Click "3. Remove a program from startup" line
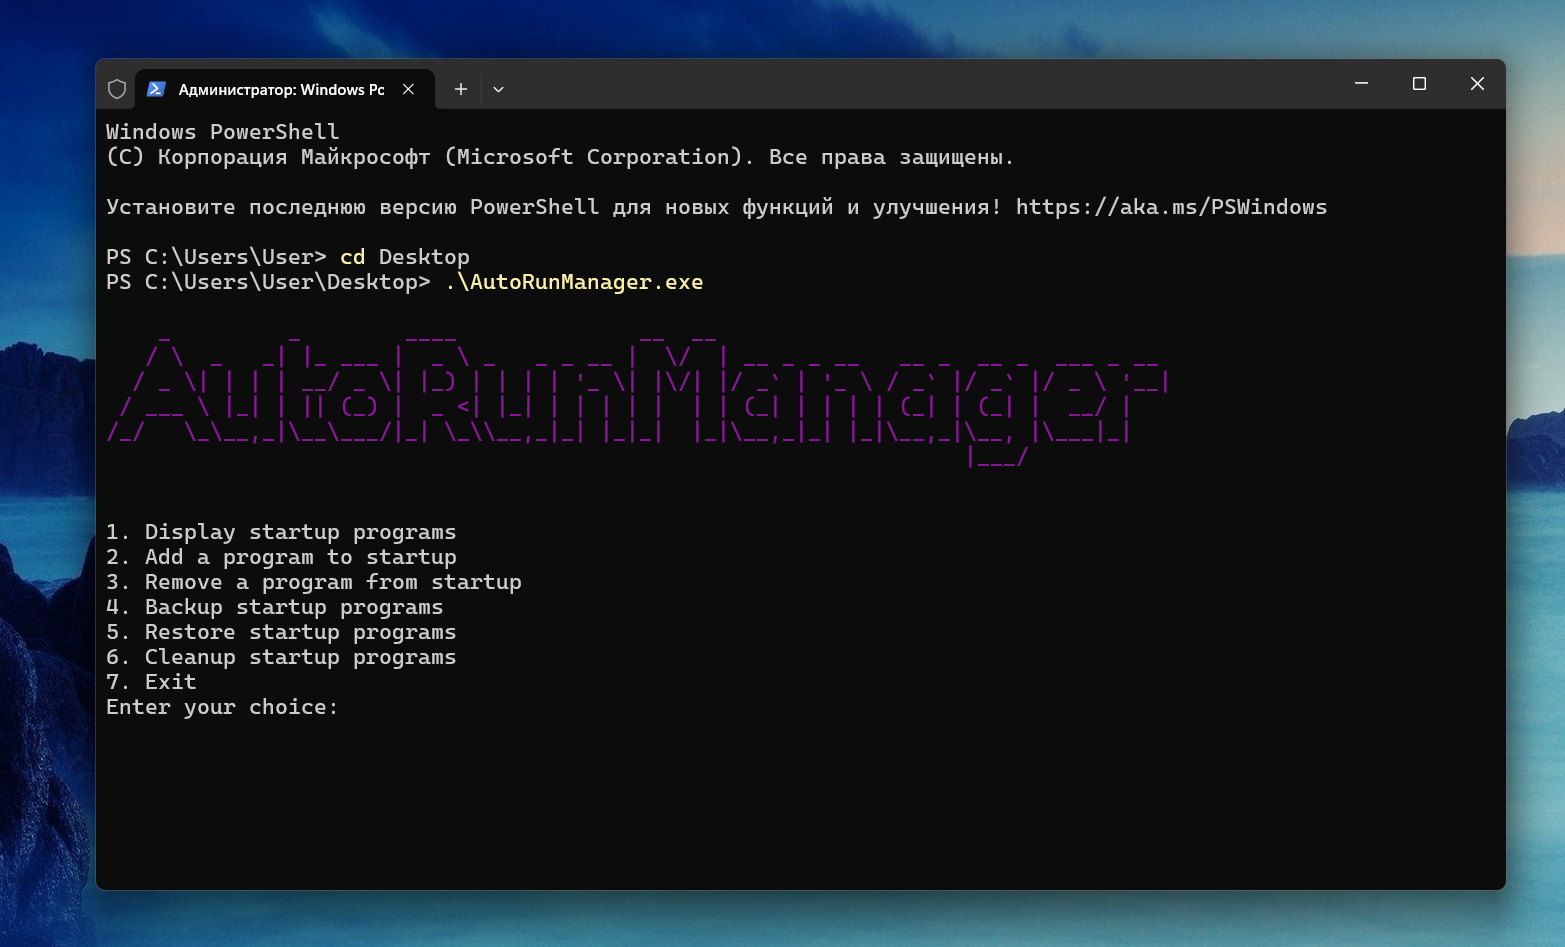Image resolution: width=1565 pixels, height=947 pixels. coord(314,582)
